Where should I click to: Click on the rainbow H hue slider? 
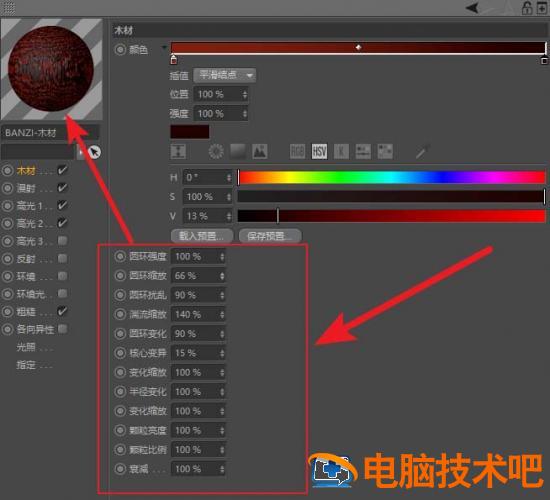point(391,178)
